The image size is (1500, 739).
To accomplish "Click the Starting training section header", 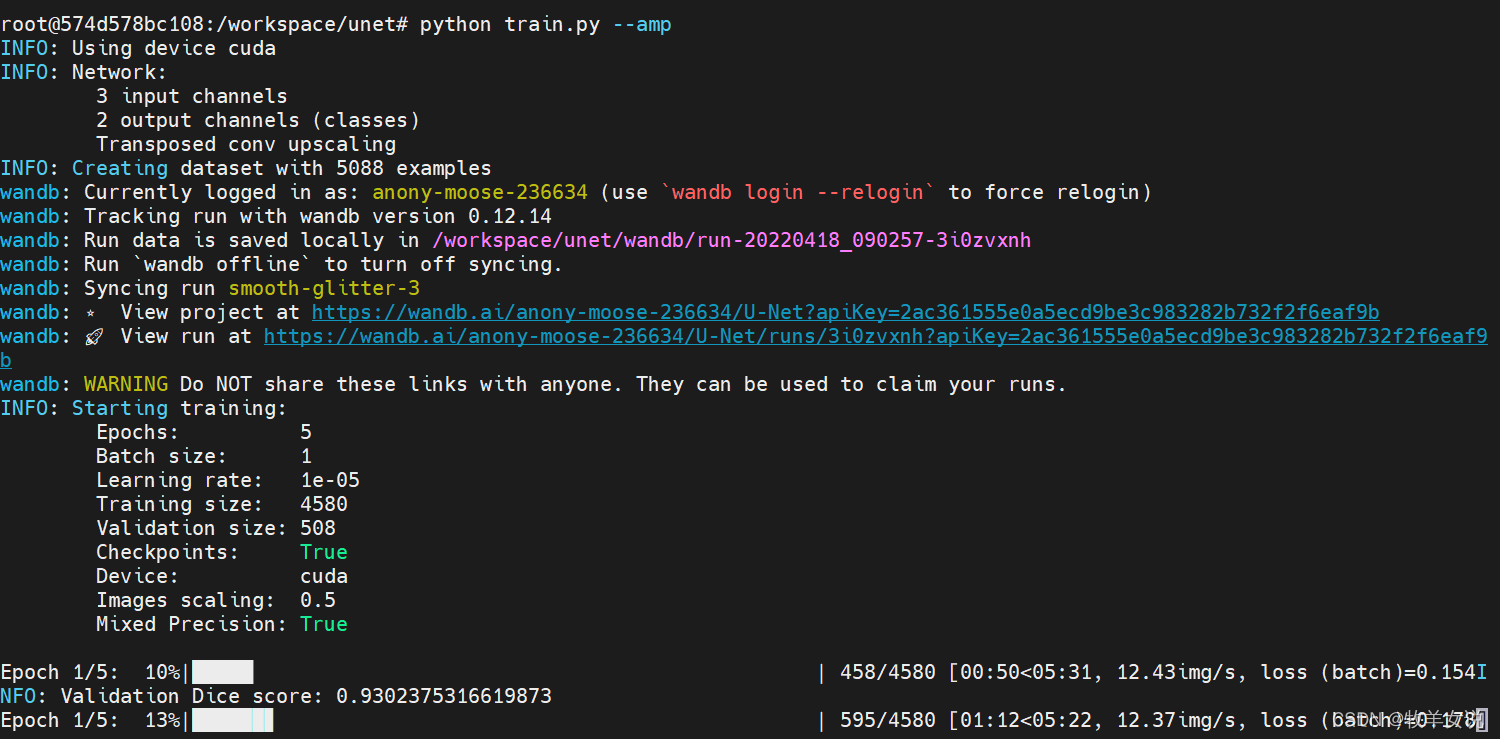I will pyautogui.click(x=179, y=408).
